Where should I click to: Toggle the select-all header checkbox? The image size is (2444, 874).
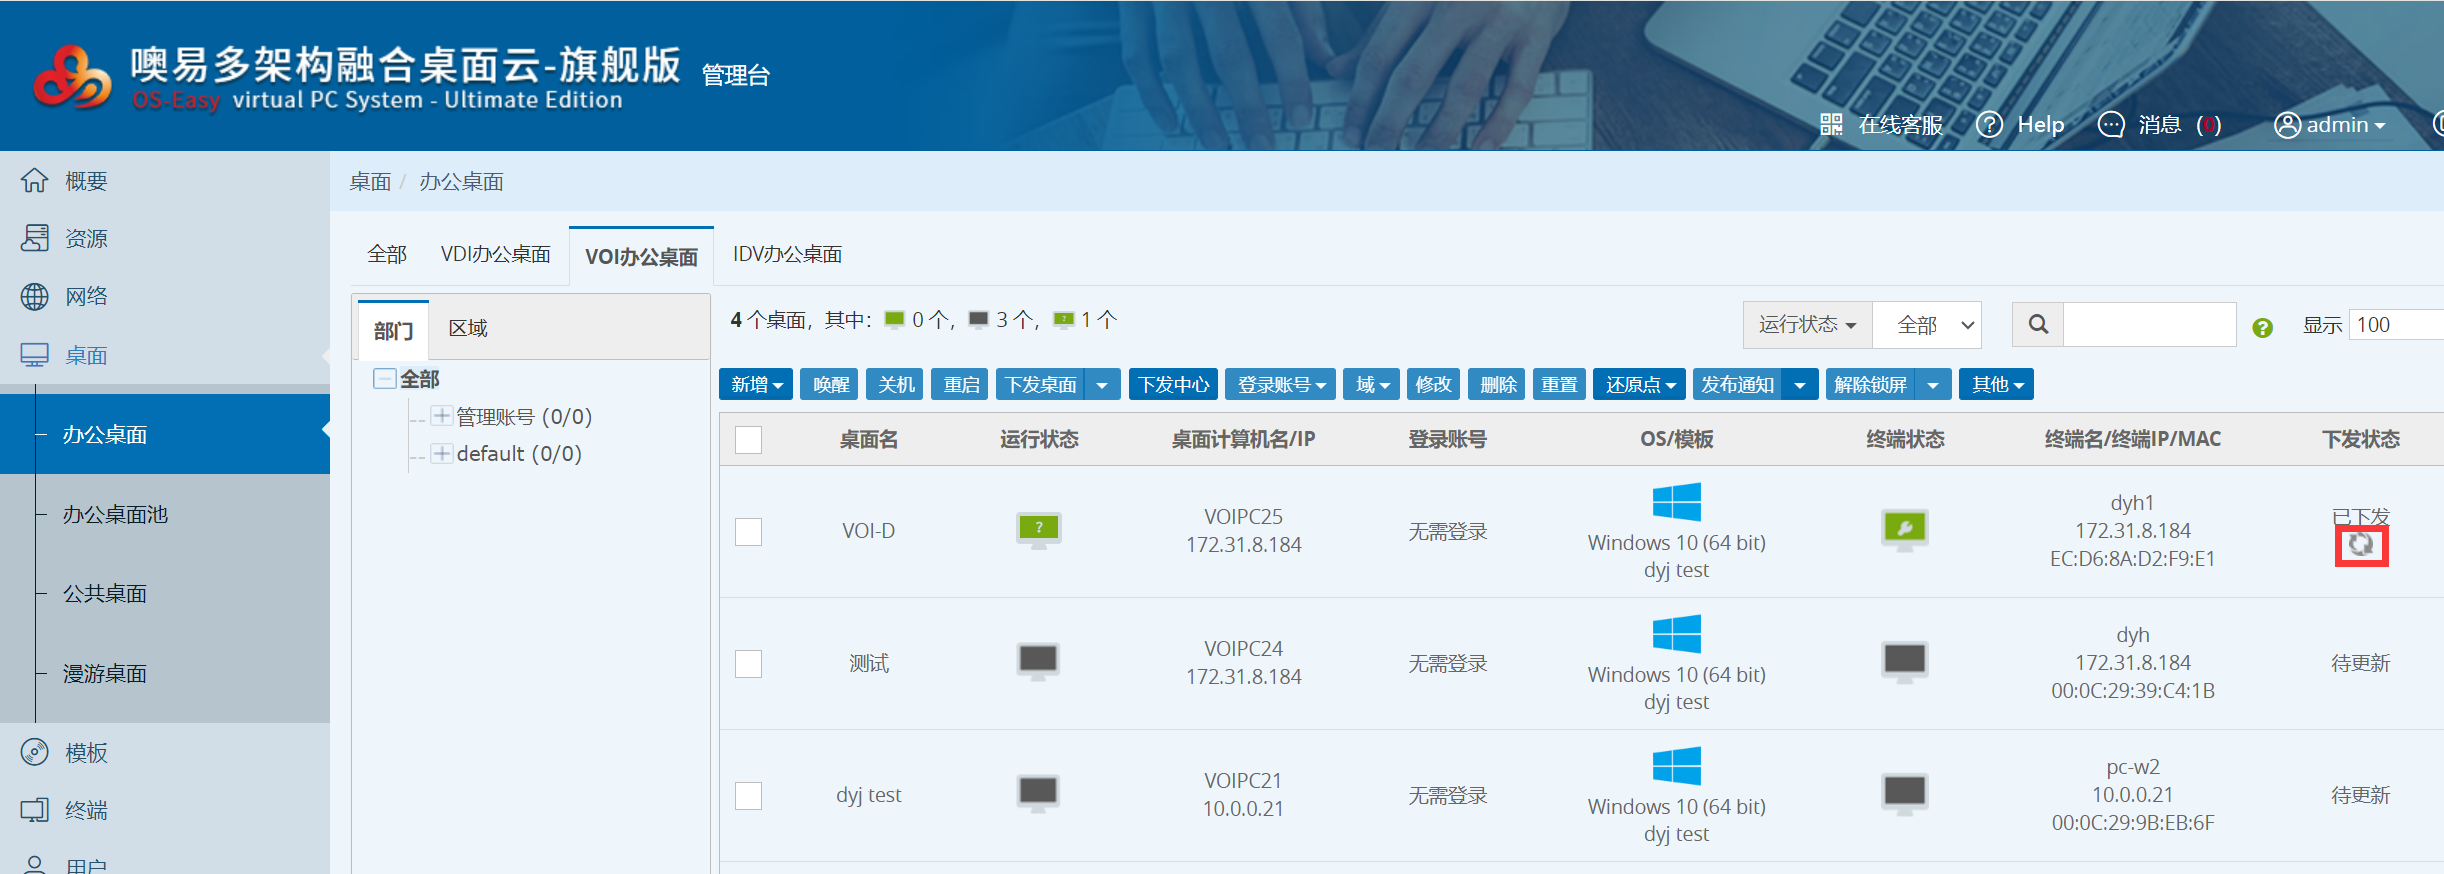pyautogui.click(x=748, y=440)
